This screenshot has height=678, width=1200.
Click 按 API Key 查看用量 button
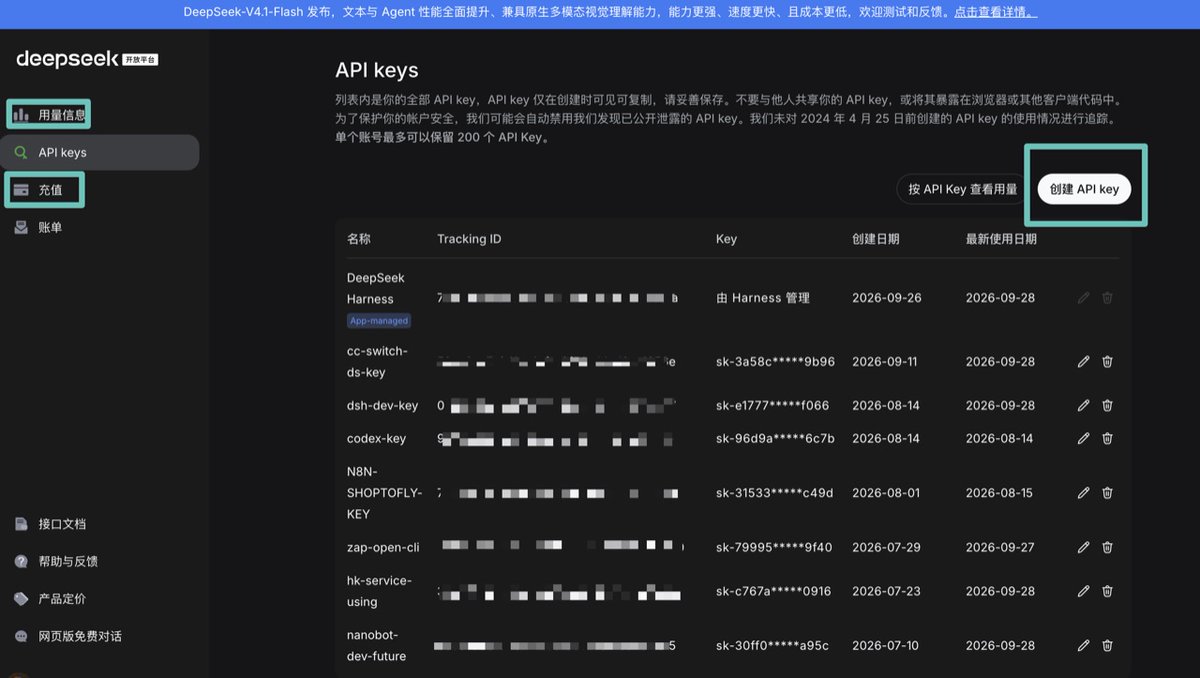click(x=963, y=189)
